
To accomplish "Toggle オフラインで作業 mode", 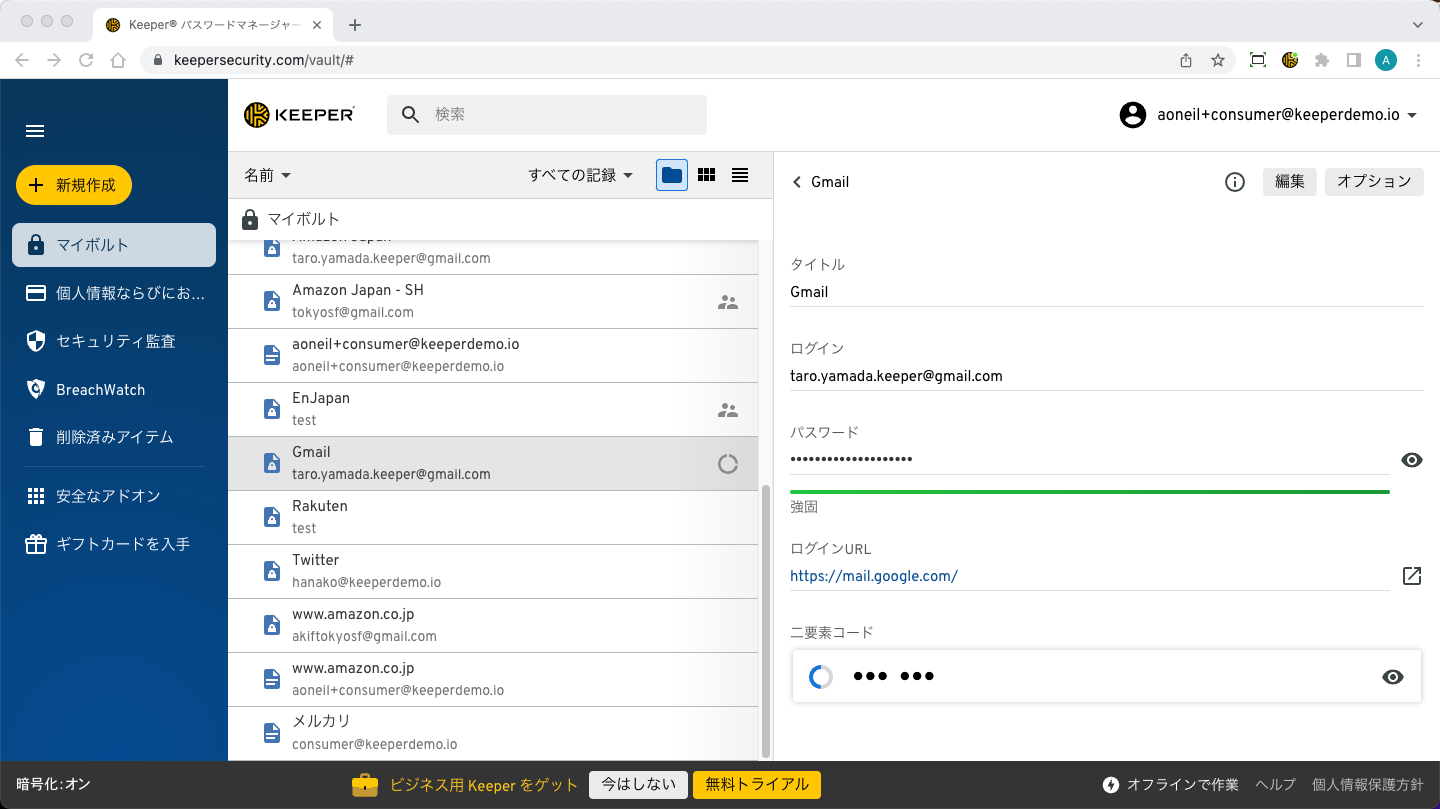I will pos(1171,785).
